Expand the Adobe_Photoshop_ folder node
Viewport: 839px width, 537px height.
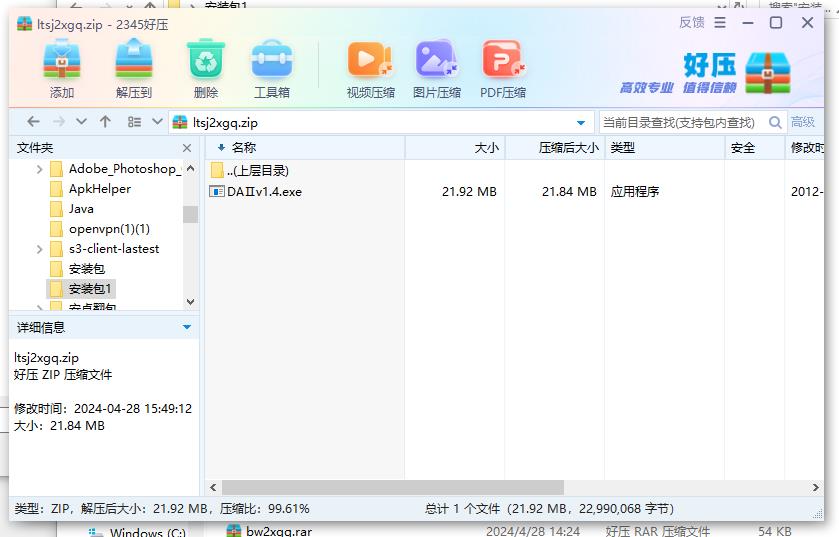[x=39, y=169]
